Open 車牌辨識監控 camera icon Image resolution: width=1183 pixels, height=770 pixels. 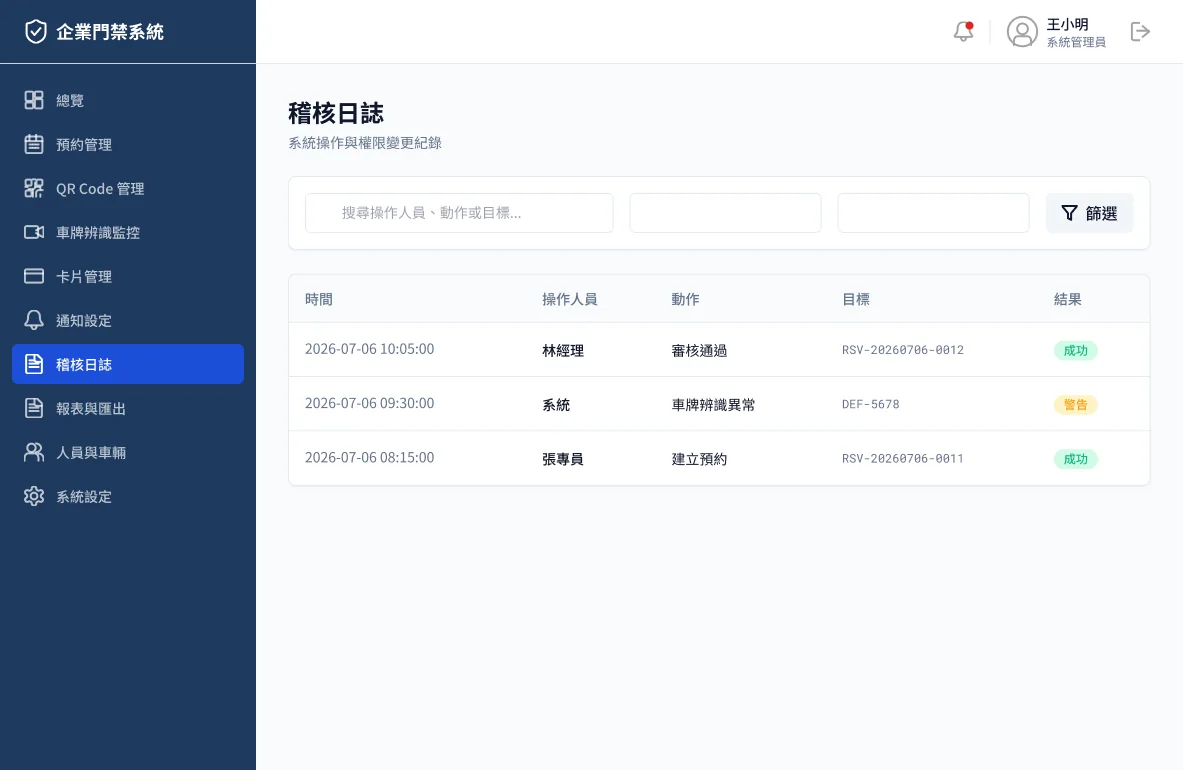pyautogui.click(x=34, y=232)
